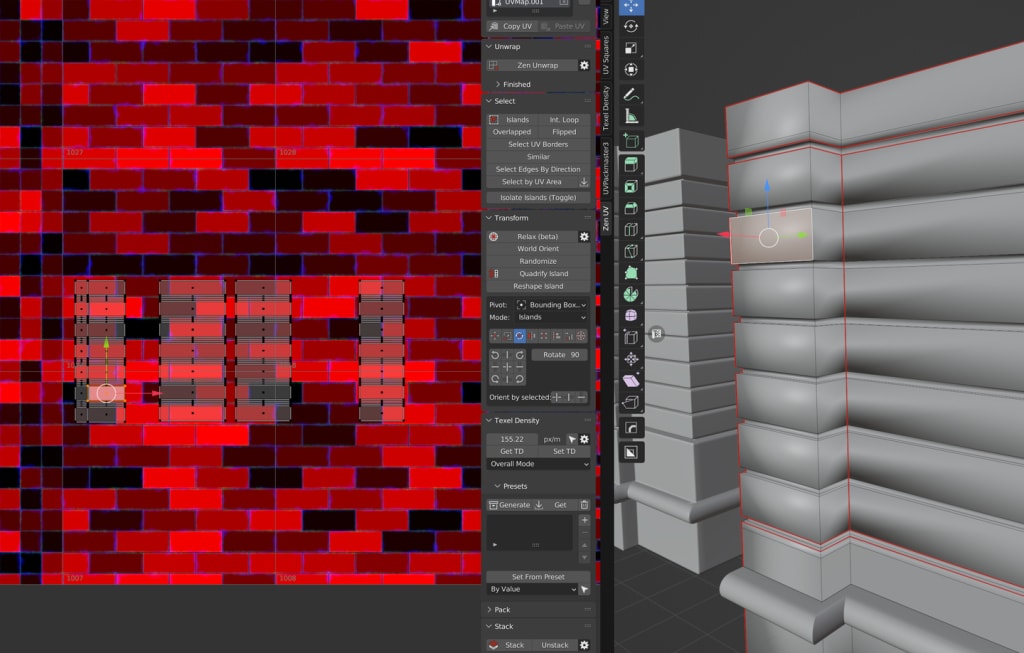This screenshot has width=1024, height=653.
Task: Choose the Annotate pencil tool
Action: point(631,95)
